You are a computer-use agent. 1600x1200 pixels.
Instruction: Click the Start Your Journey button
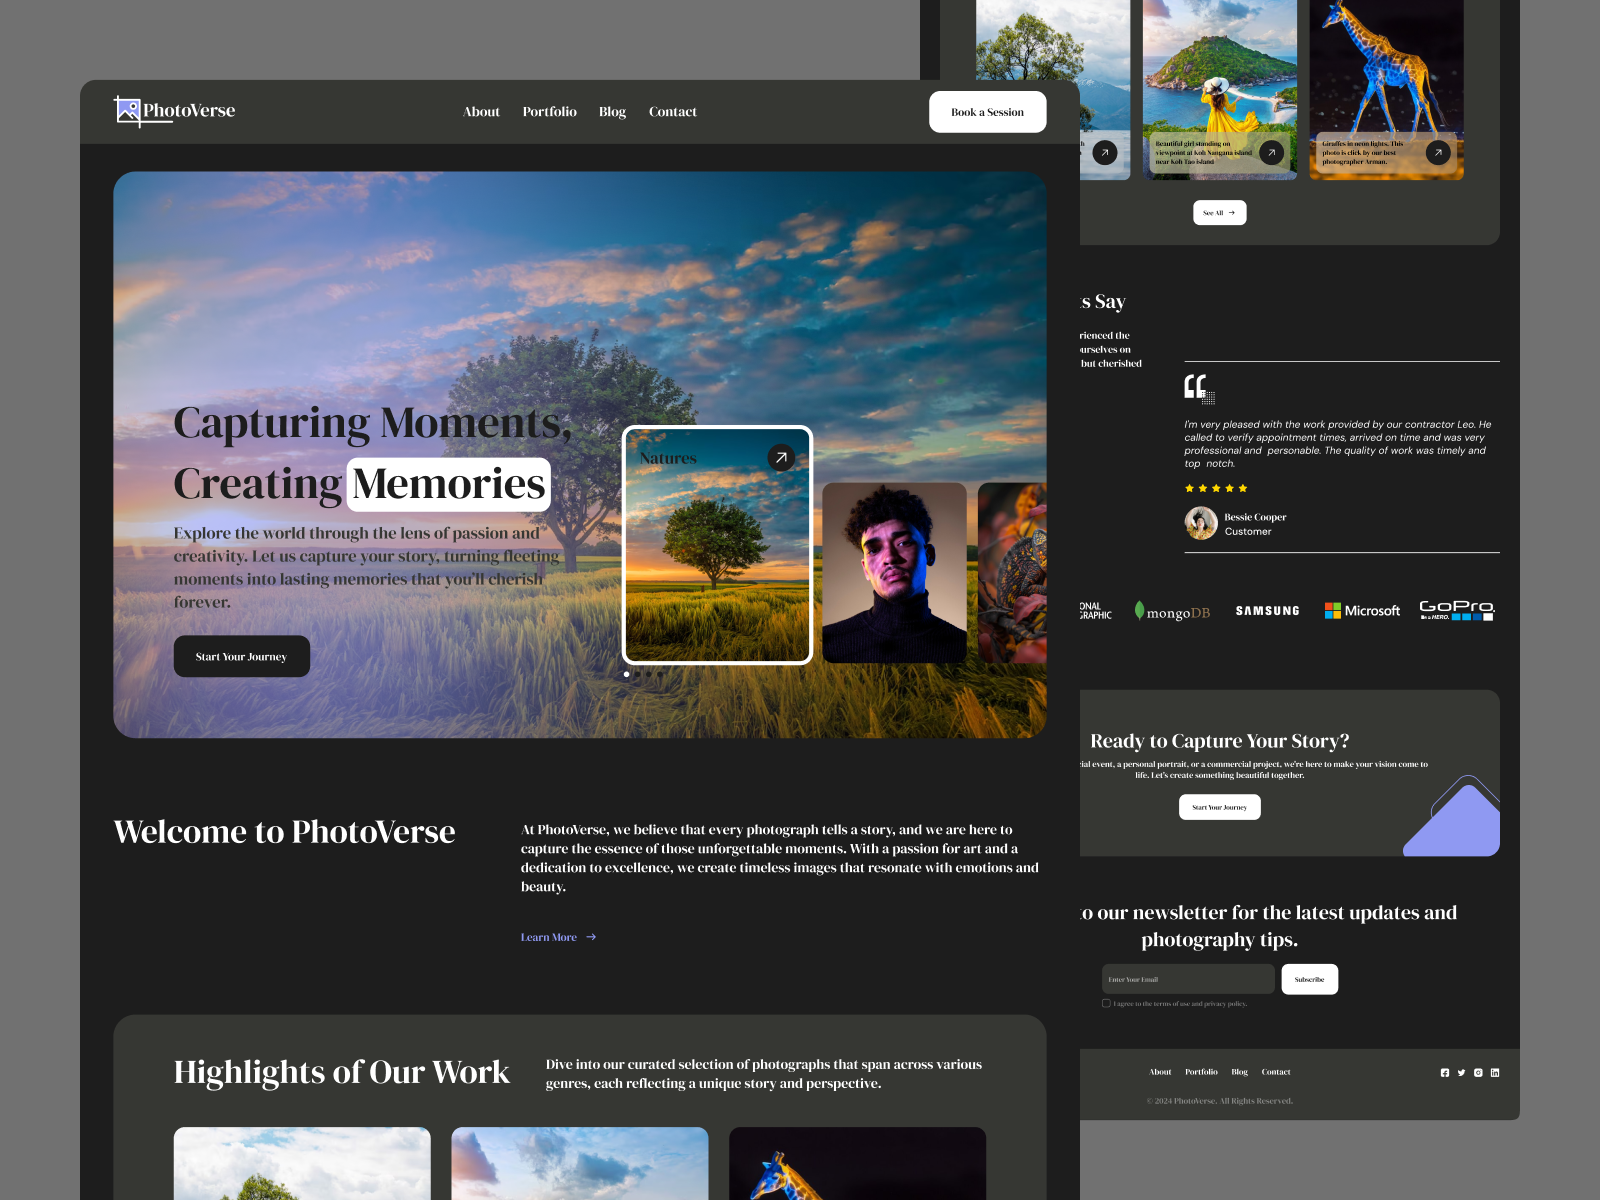(x=241, y=656)
